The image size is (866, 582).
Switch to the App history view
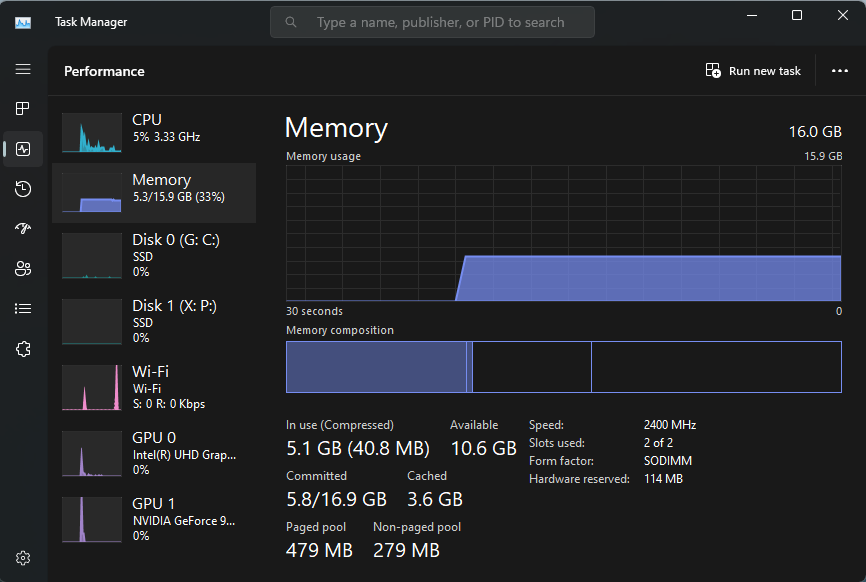click(23, 189)
